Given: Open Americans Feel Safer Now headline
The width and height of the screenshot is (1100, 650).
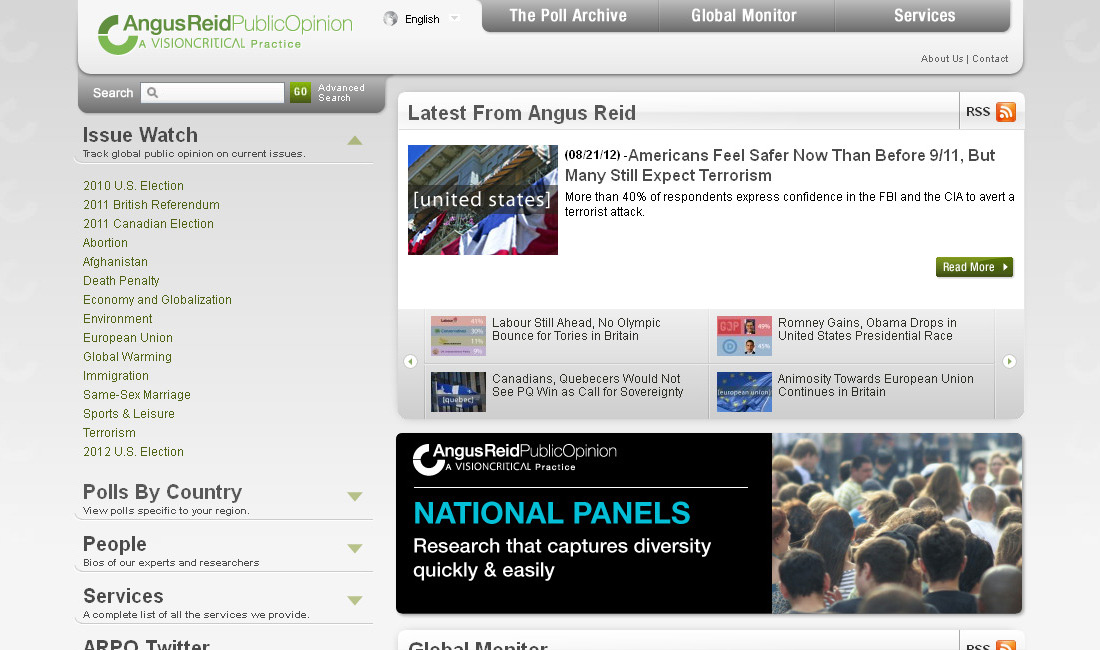Looking at the screenshot, I should [x=779, y=165].
